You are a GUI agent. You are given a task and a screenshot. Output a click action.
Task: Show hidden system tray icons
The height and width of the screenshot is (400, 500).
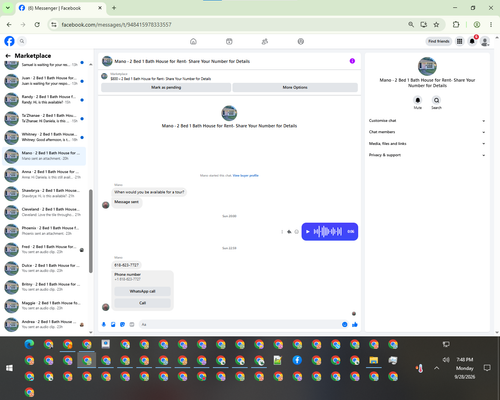point(437,368)
